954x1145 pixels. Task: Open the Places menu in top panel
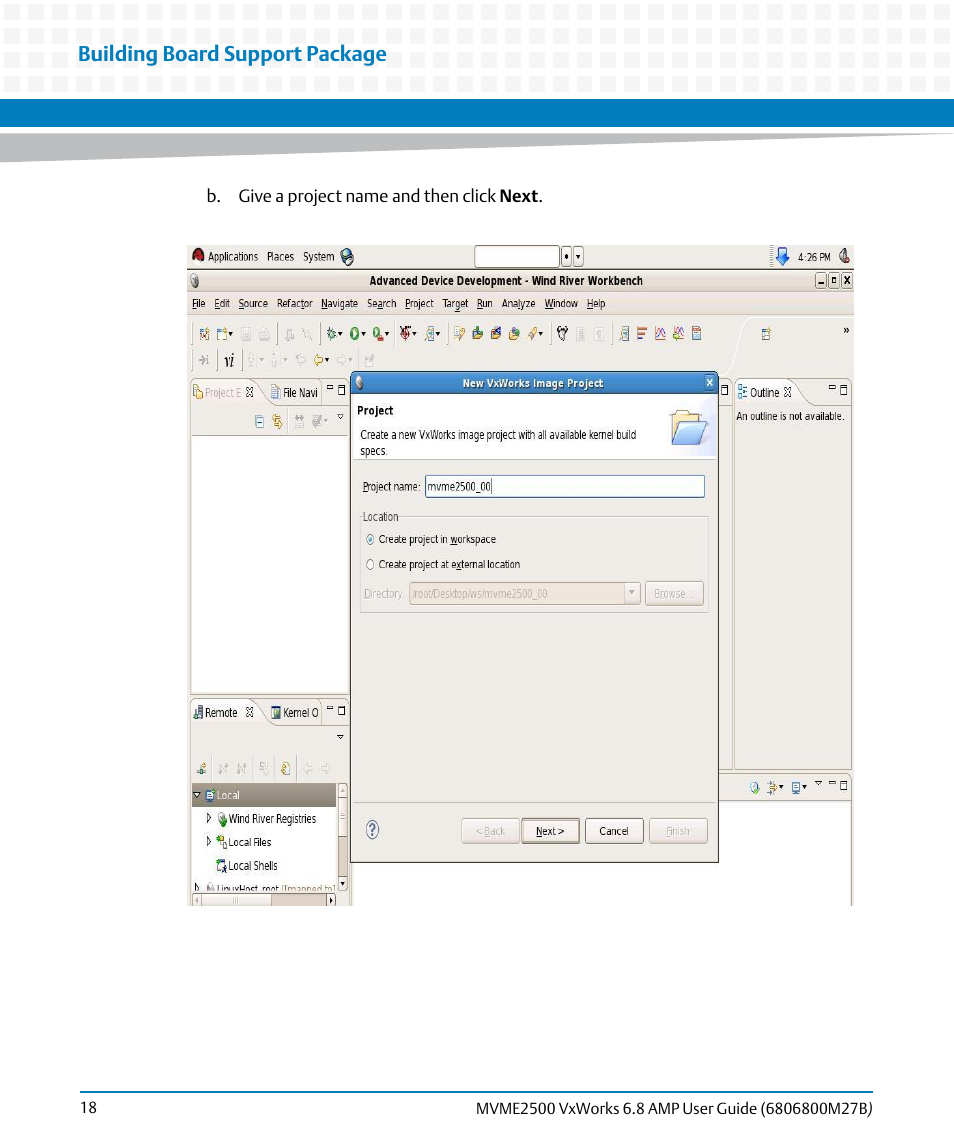280,256
